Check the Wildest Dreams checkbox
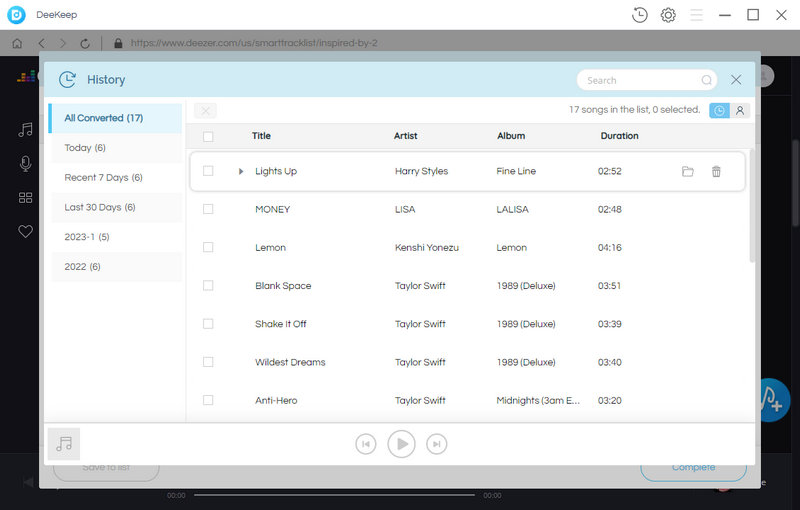 click(208, 362)
